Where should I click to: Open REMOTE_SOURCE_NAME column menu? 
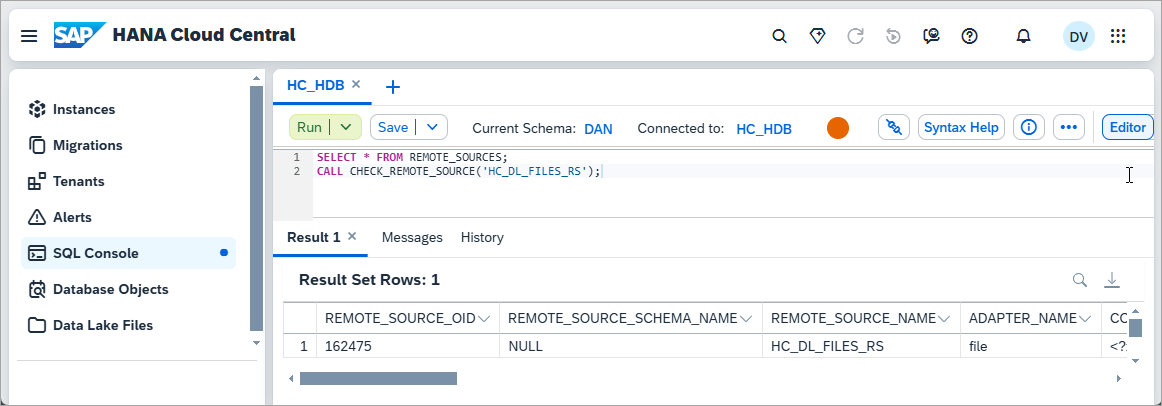pos(944,319)
